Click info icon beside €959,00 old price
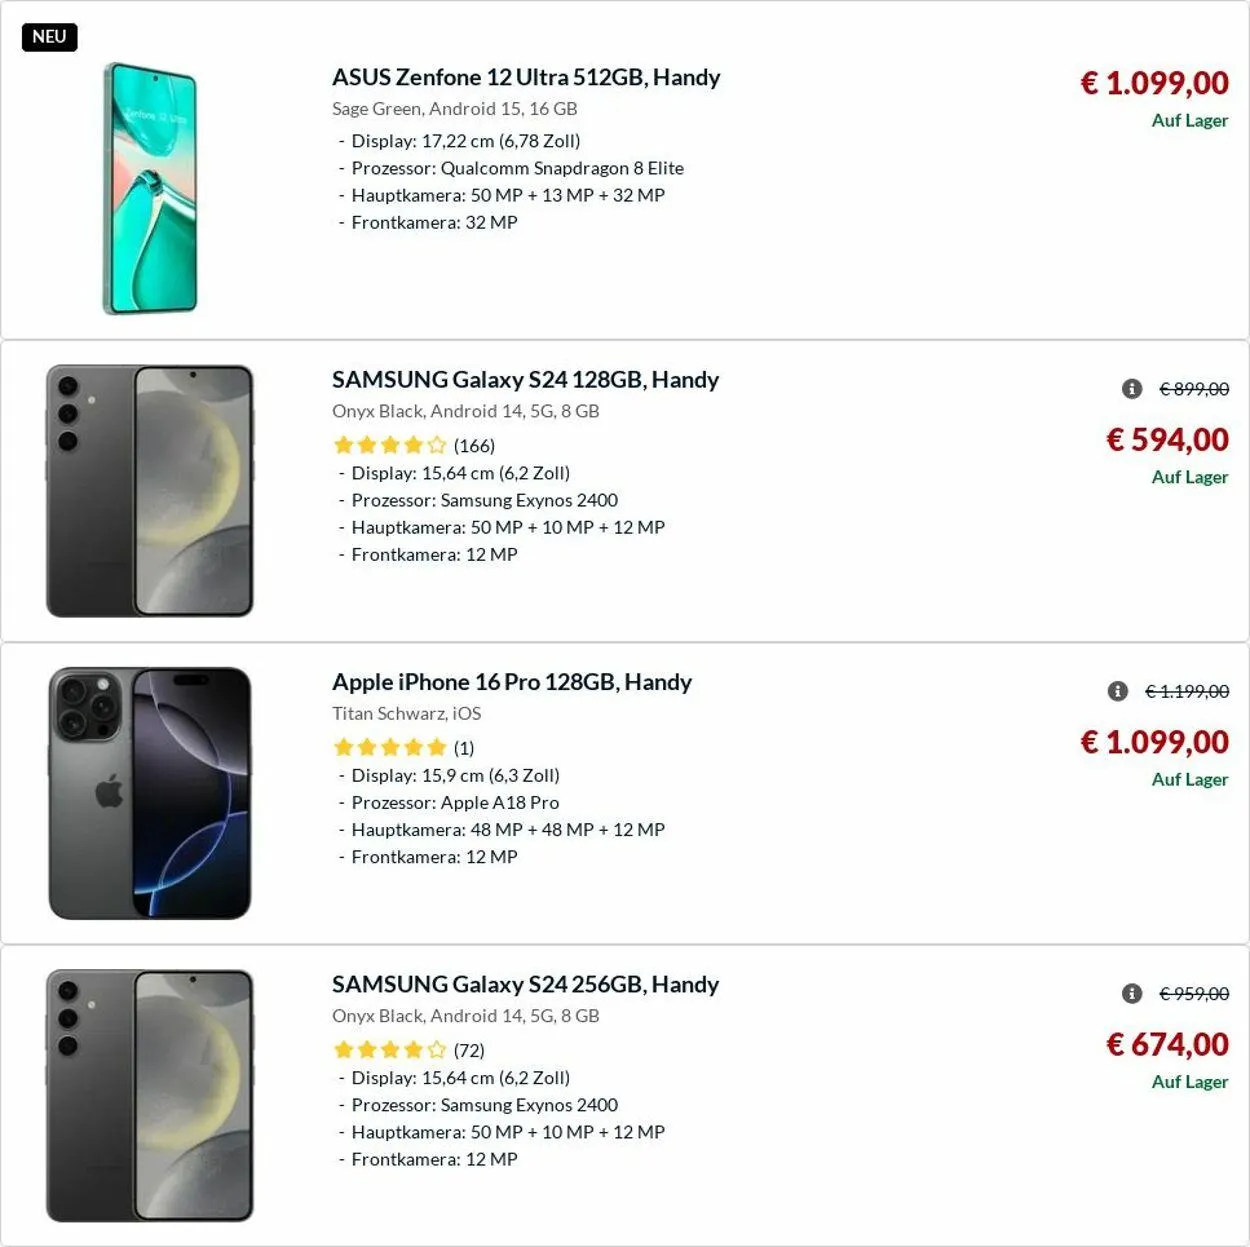 coord(1132,994)
